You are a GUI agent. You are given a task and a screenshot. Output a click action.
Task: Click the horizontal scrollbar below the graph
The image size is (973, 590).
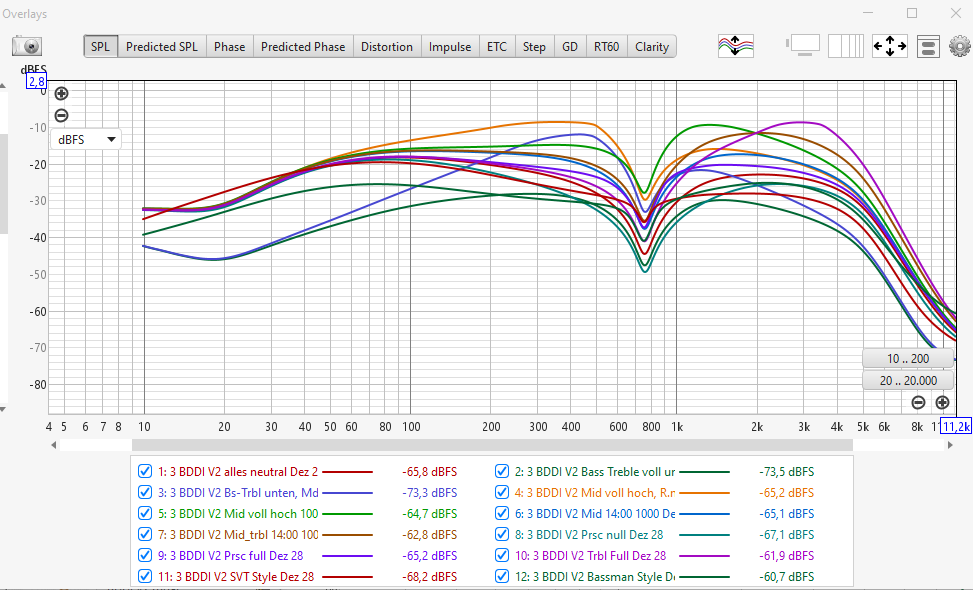(490, 445)
